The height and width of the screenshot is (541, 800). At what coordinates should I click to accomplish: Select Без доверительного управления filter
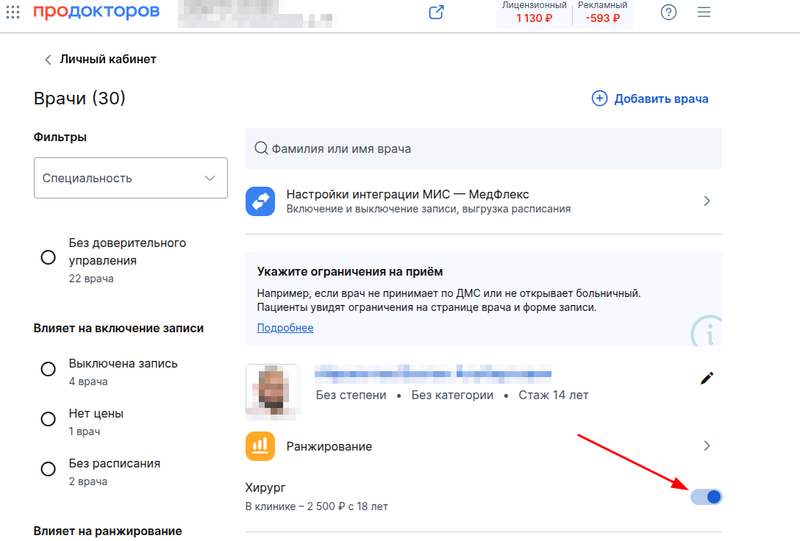tap(48, 257)
